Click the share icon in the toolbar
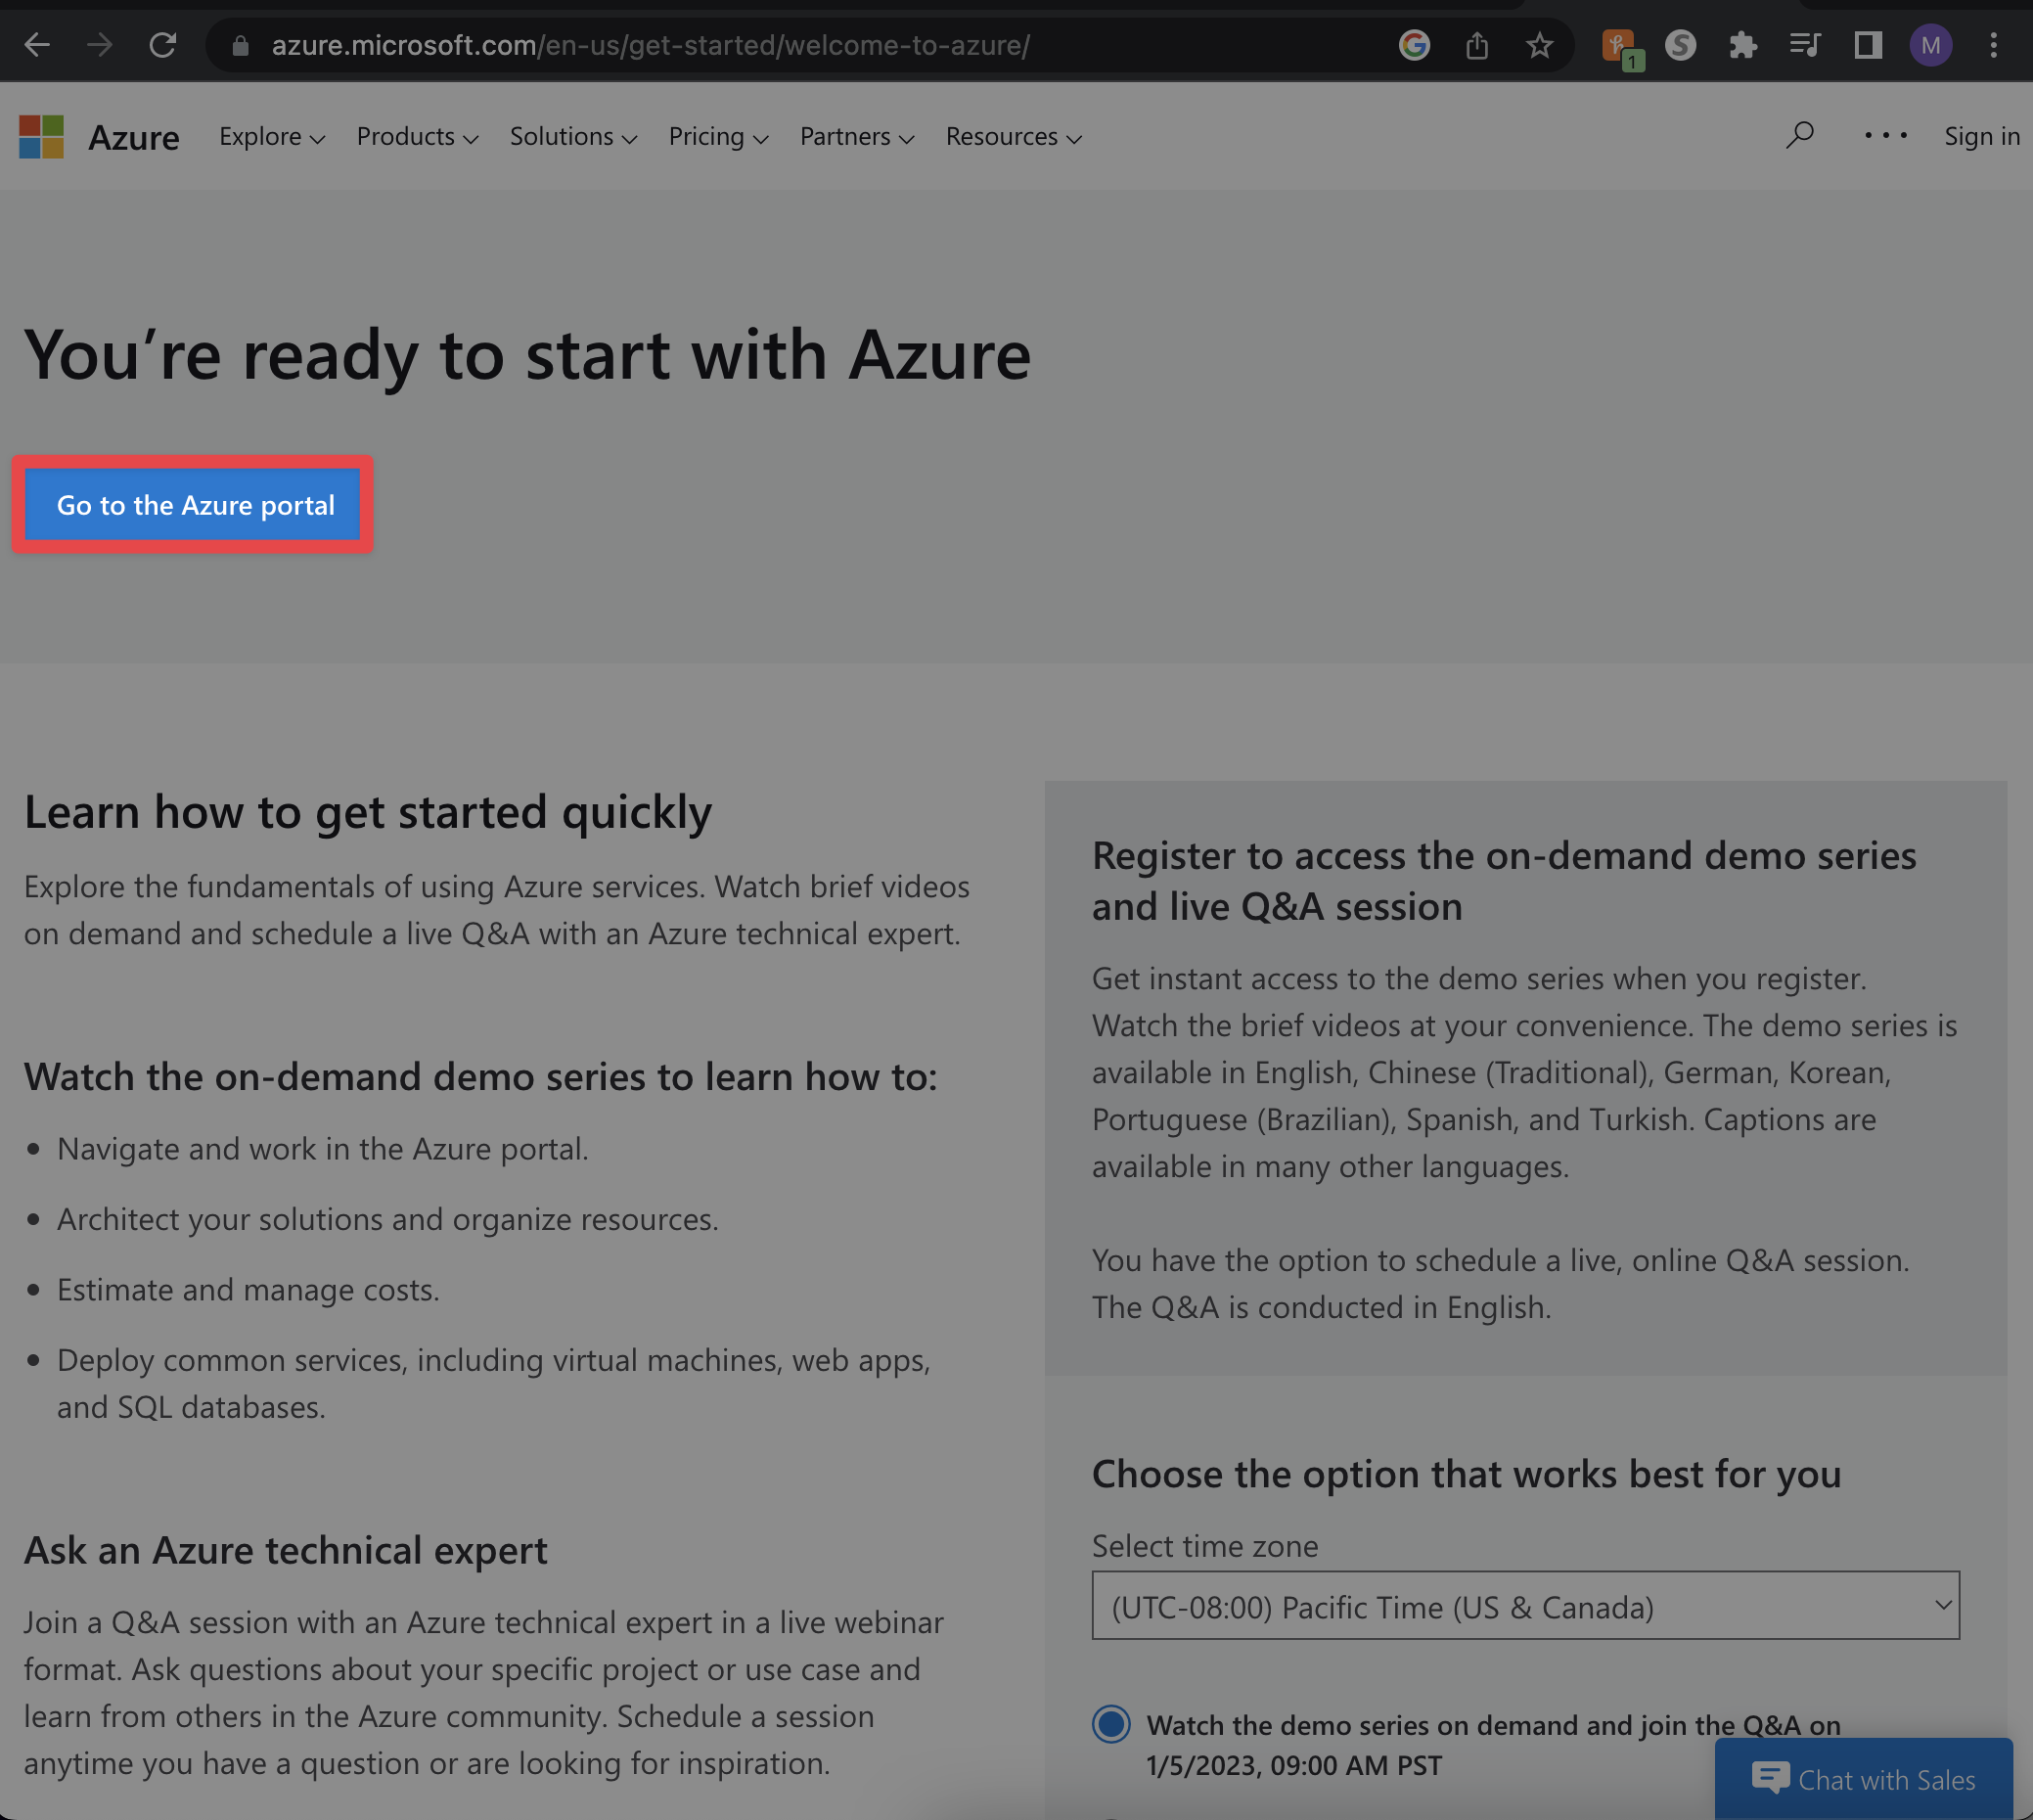This screenshot has height=1820, width=2033. pos(1477,44)
